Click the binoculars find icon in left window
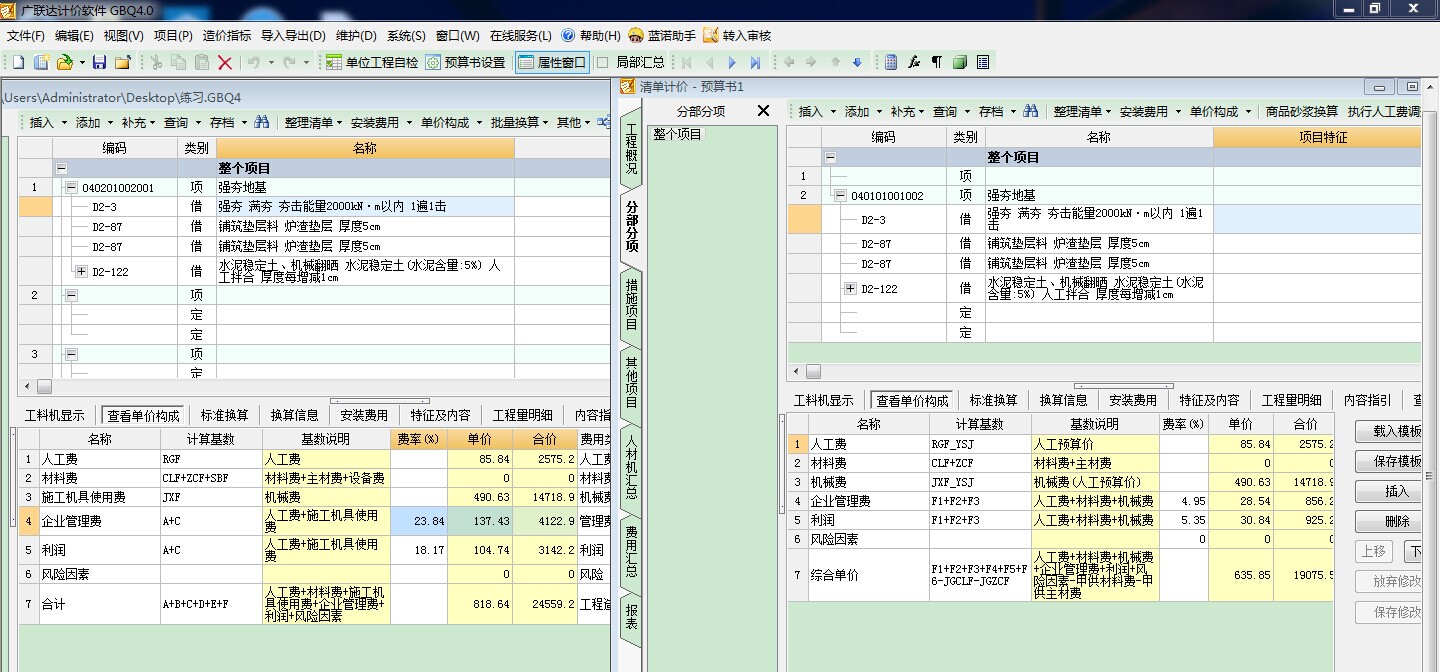Screen dimensions: 1440x672 (x=262, y=122)
